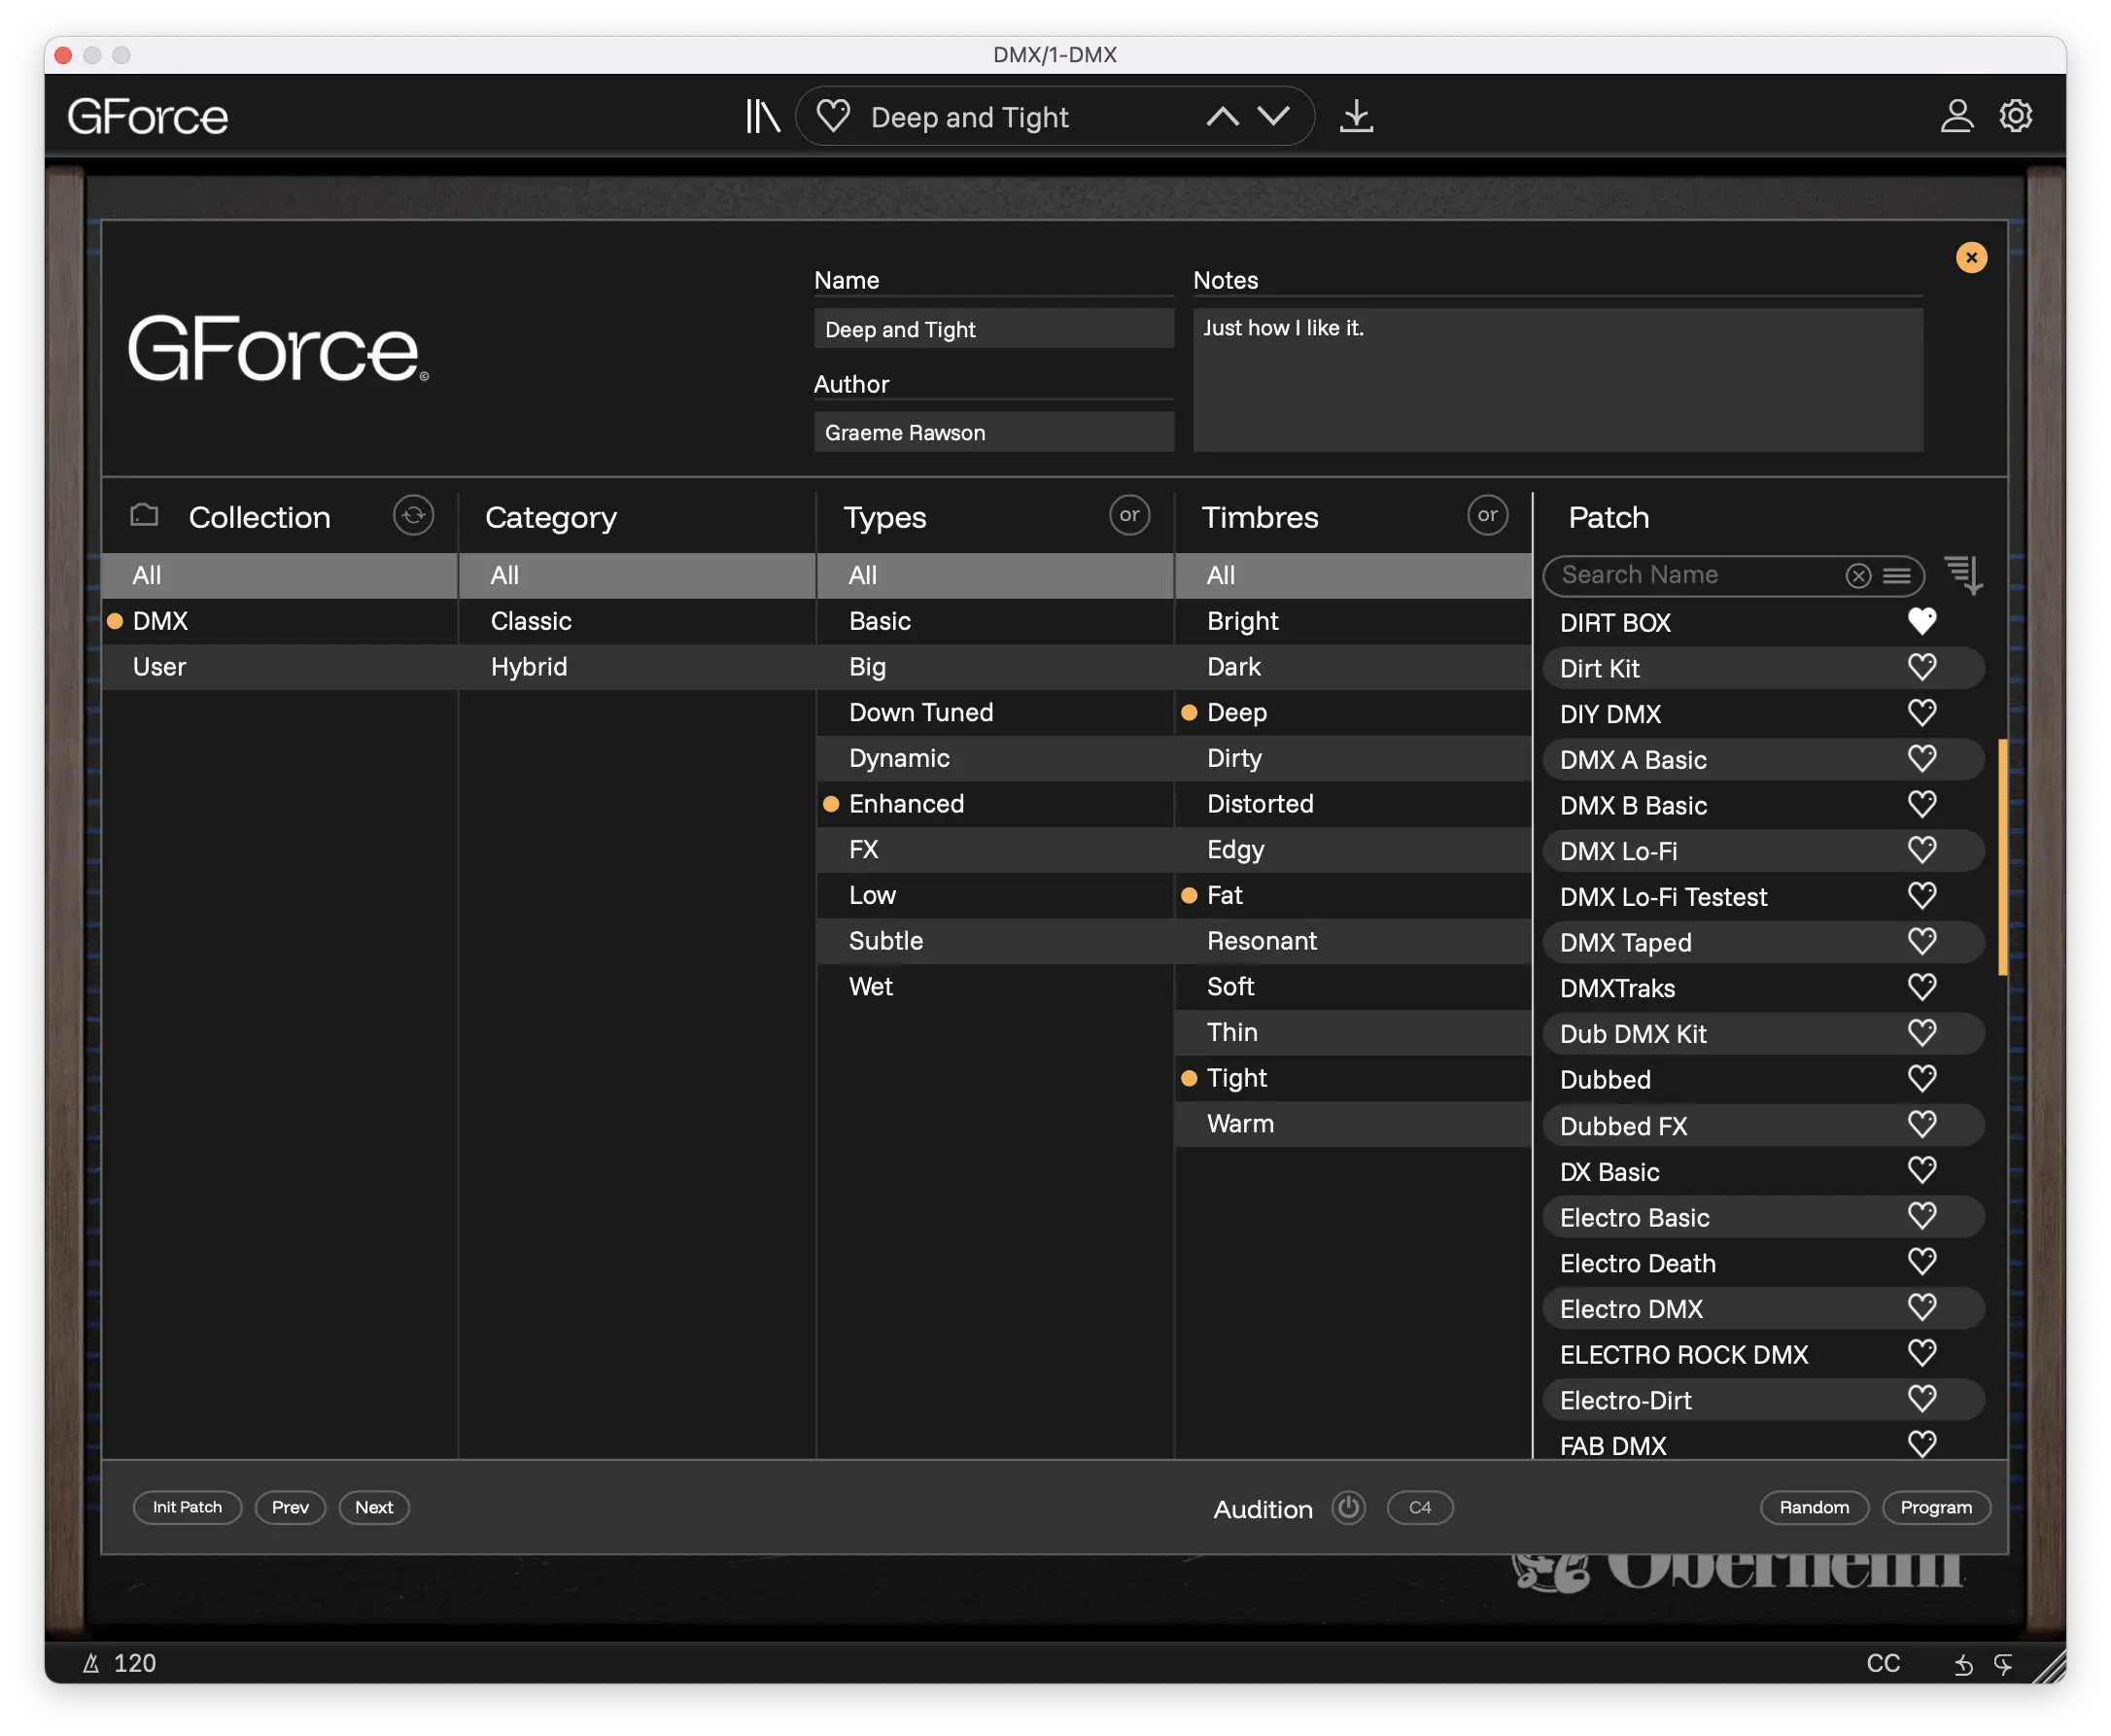
Task: Click the Prev button
Action: pyautogui.click(x=290, y=1507)
